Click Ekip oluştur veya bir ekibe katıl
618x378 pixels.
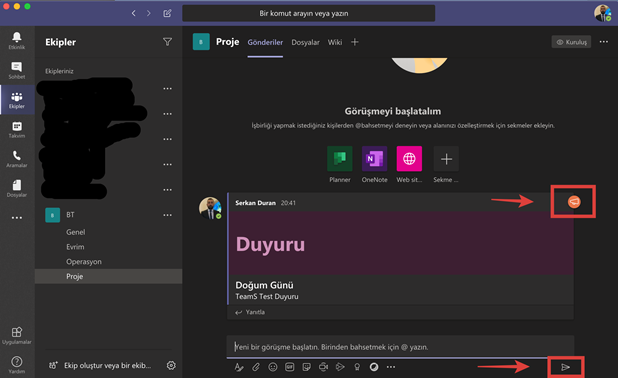click(x=100, y=365)
